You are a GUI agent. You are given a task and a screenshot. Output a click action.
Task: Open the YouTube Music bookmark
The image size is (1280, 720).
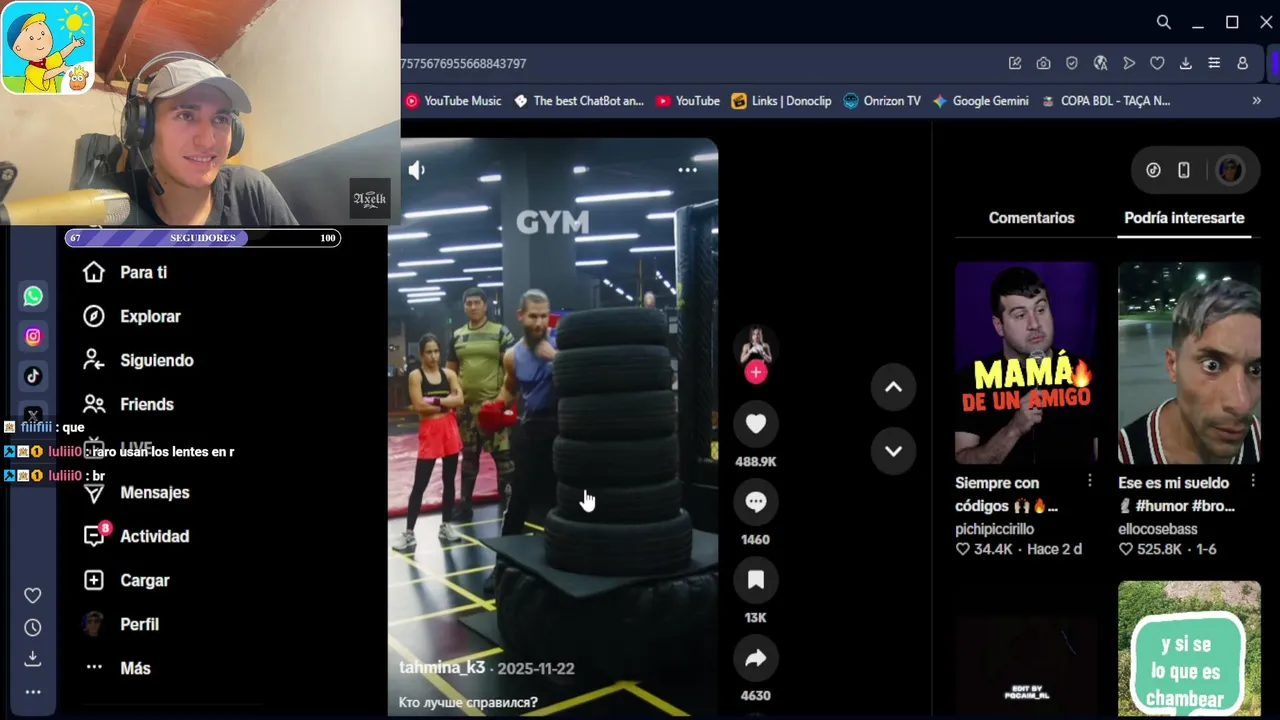[x=453, y=101]
